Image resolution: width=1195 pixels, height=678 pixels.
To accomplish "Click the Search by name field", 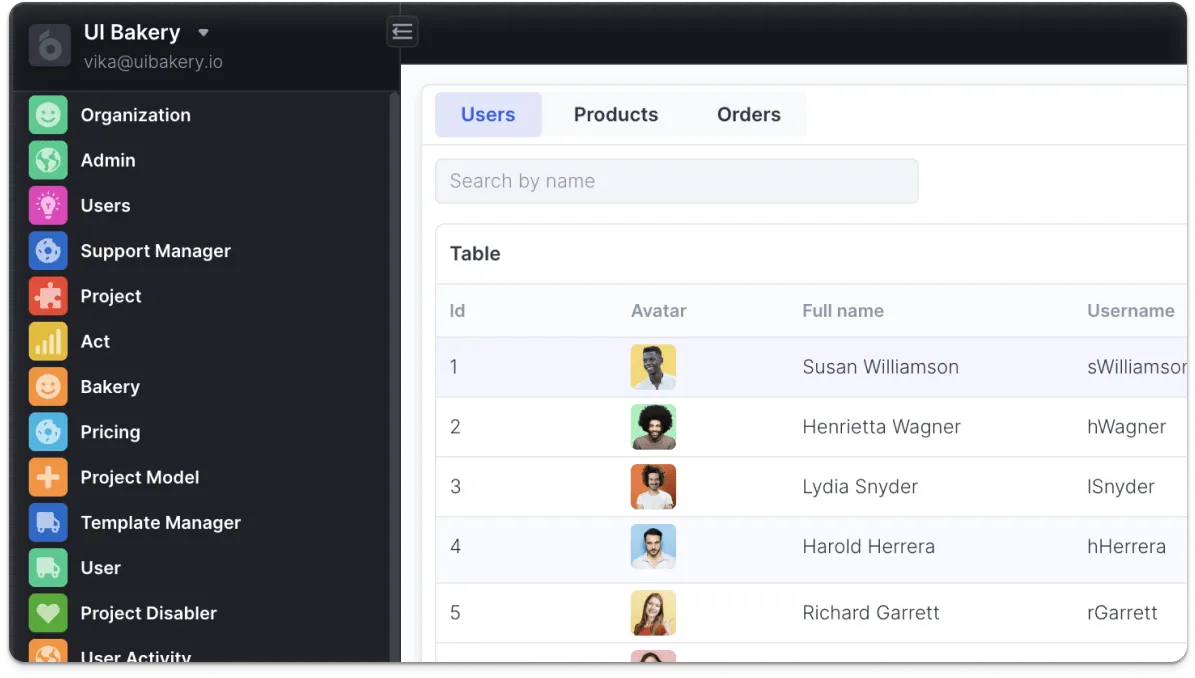I will click(676, 181).
